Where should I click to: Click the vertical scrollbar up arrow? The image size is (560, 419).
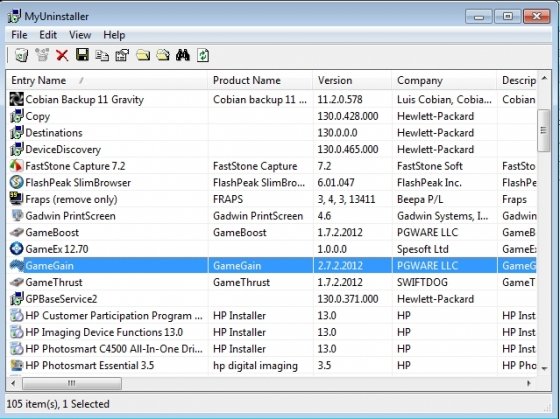(x=544, y=78)
